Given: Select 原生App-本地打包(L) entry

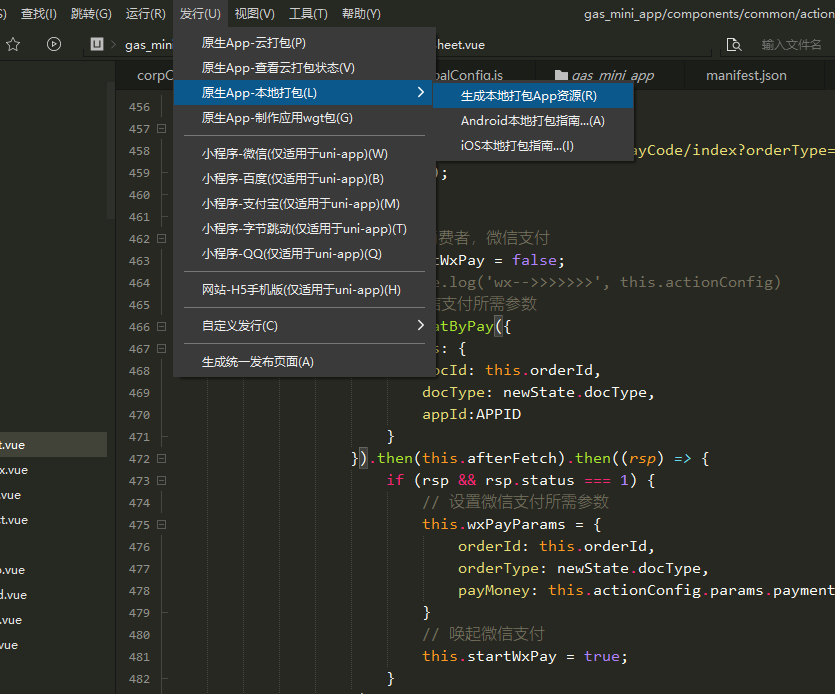Looking at the screenshot, I should click(302, 93).
